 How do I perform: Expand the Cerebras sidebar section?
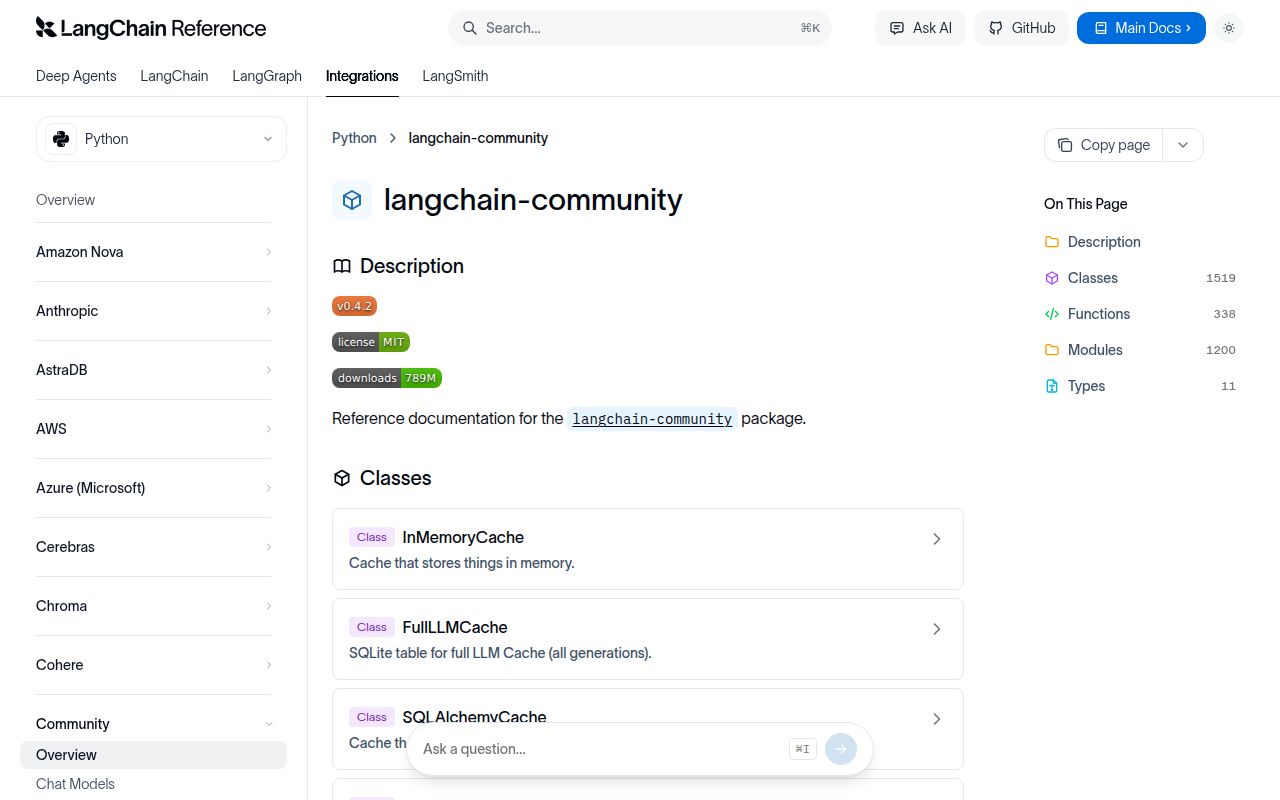click(x=154, y=547)
